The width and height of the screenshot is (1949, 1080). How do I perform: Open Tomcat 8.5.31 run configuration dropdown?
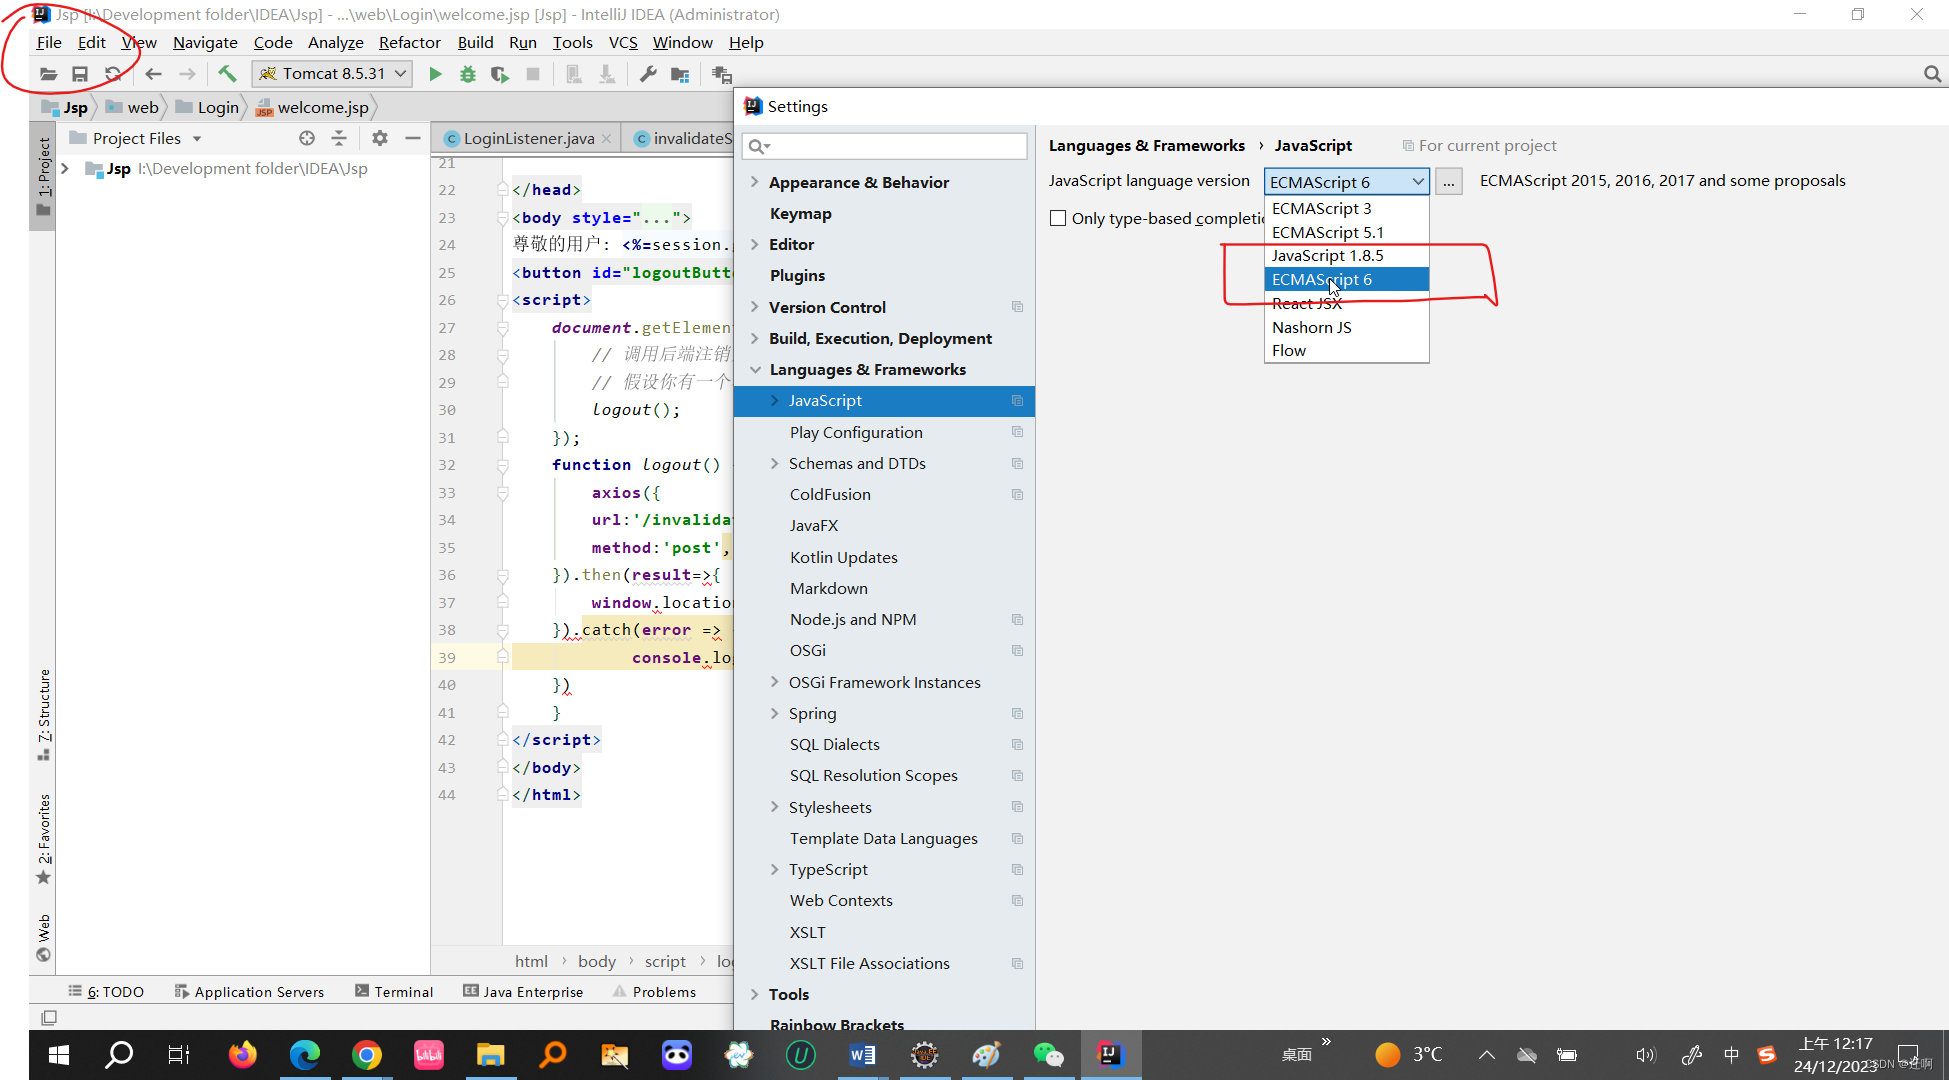[x=333, y=74]
